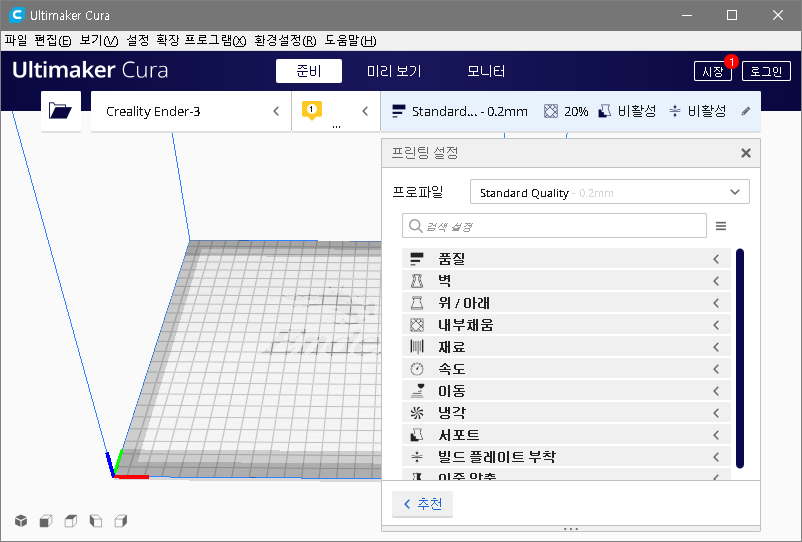The image size is (802, 542).
Task: Switch to right side view cube icon
Action: [x=121, y=521]
